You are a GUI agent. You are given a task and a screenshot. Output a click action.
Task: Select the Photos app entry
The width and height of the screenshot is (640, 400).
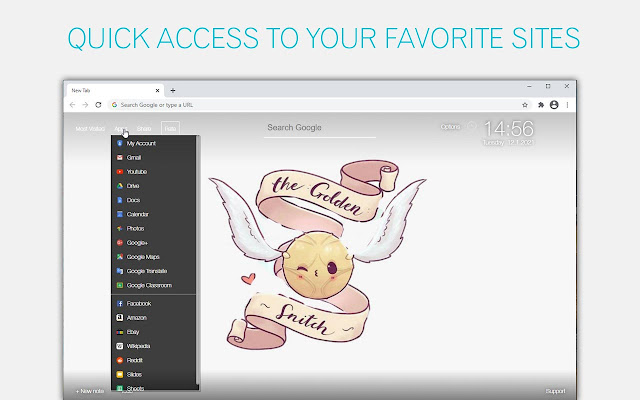click(x=153, y=229)
